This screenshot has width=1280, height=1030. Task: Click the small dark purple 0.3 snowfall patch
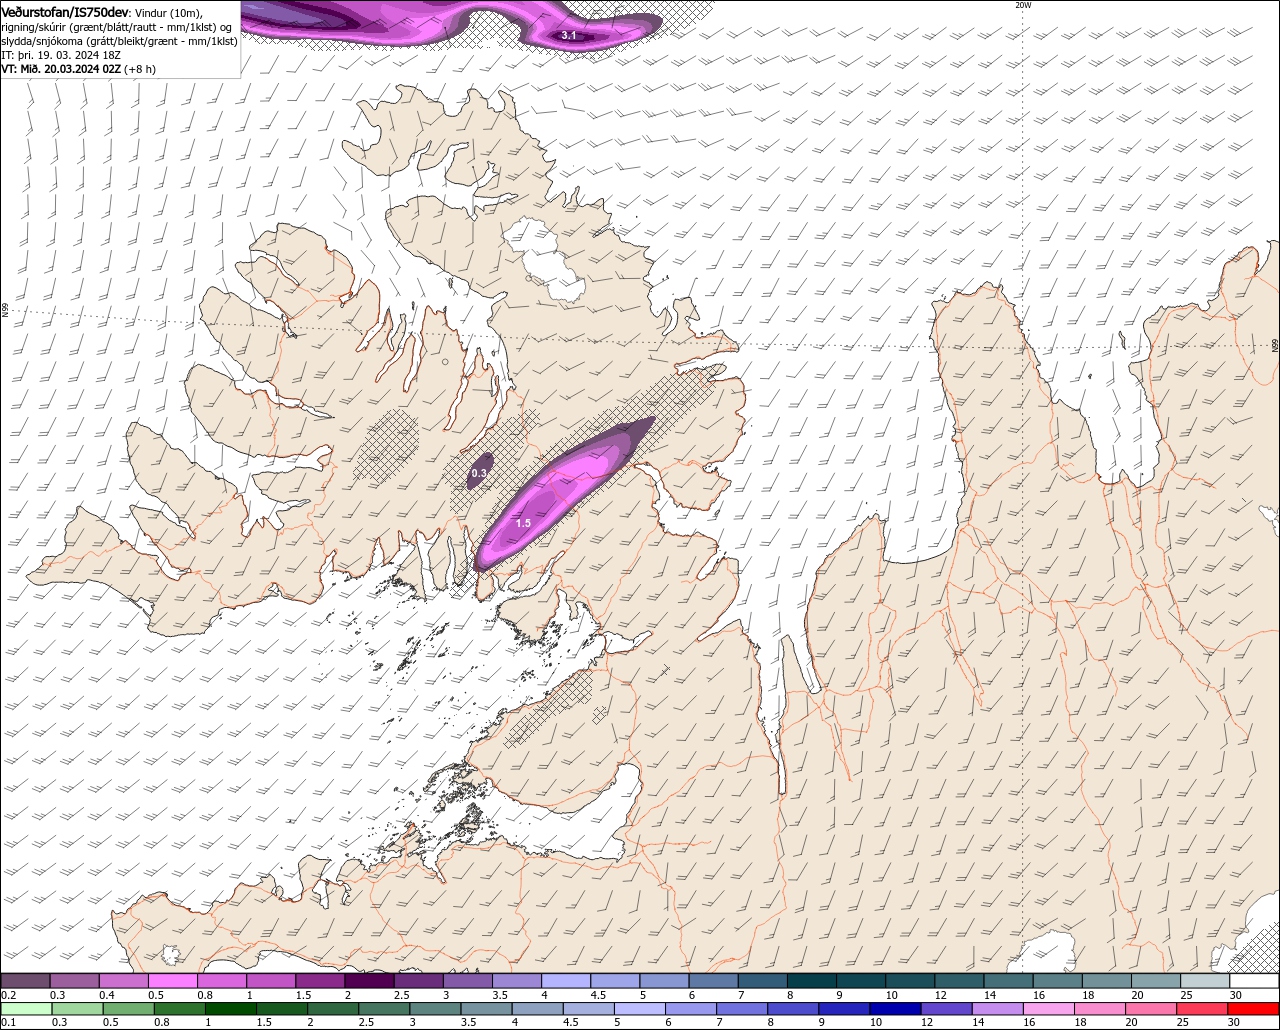coord(480,472)
